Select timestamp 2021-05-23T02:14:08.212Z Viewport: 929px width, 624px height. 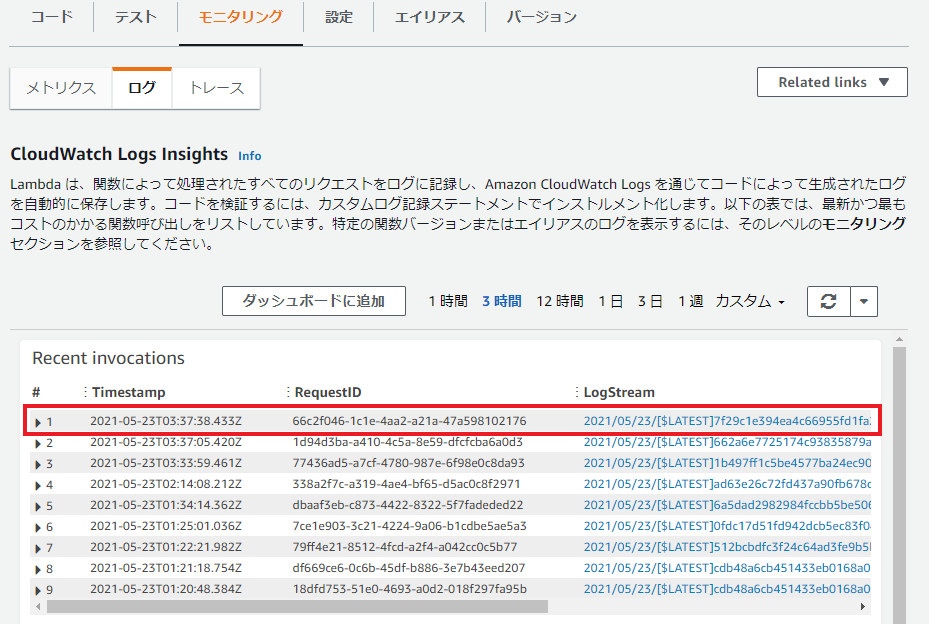166,484
